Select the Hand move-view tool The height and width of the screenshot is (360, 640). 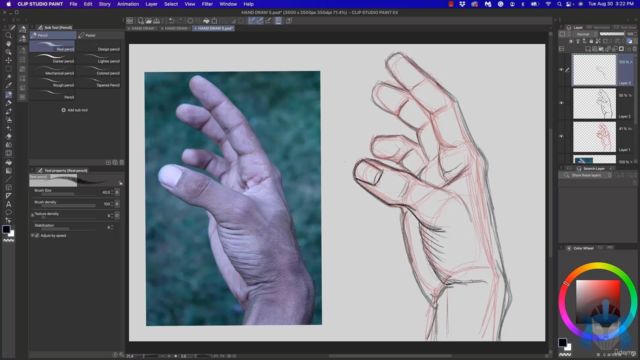pyautogui.click(x=8, y=44)
